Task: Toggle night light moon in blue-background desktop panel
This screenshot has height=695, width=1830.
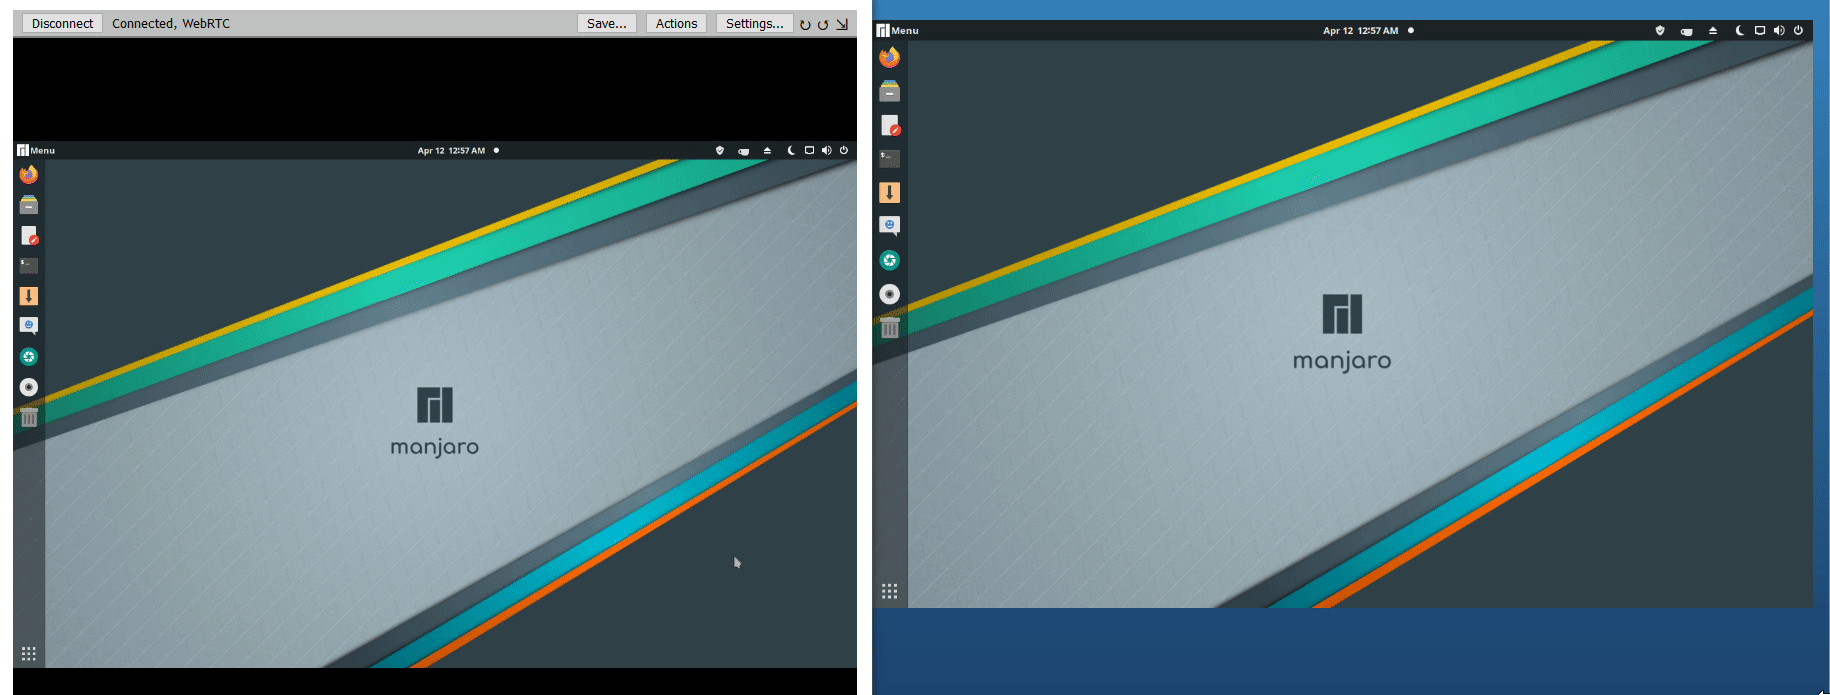Action: point(1740,31)
